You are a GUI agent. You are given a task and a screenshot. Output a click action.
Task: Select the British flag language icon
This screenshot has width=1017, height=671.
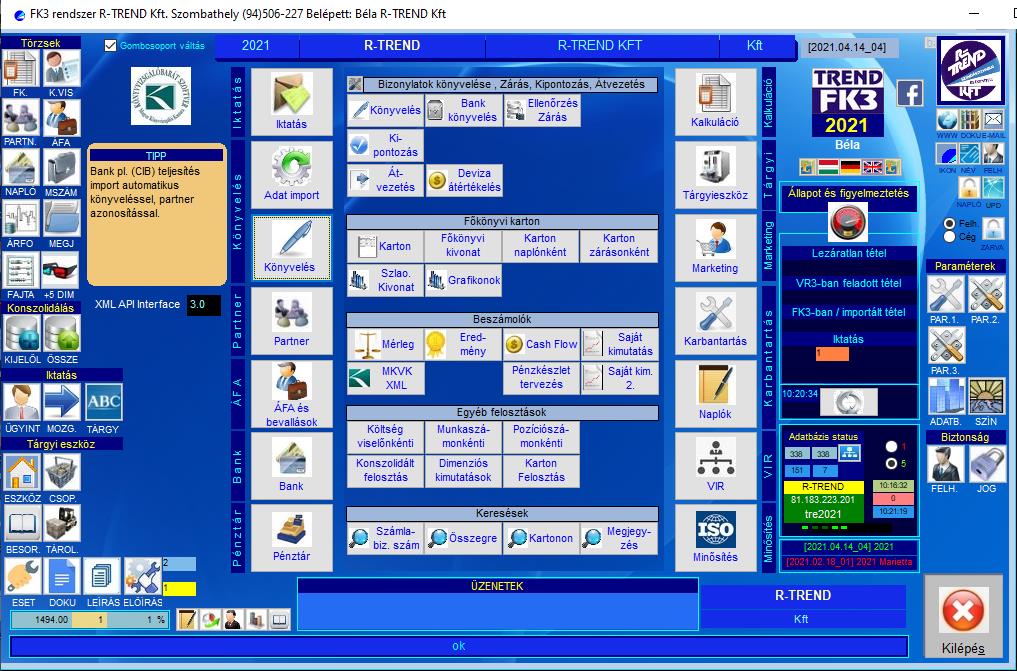pyautogui.click(x=872, y=167)
